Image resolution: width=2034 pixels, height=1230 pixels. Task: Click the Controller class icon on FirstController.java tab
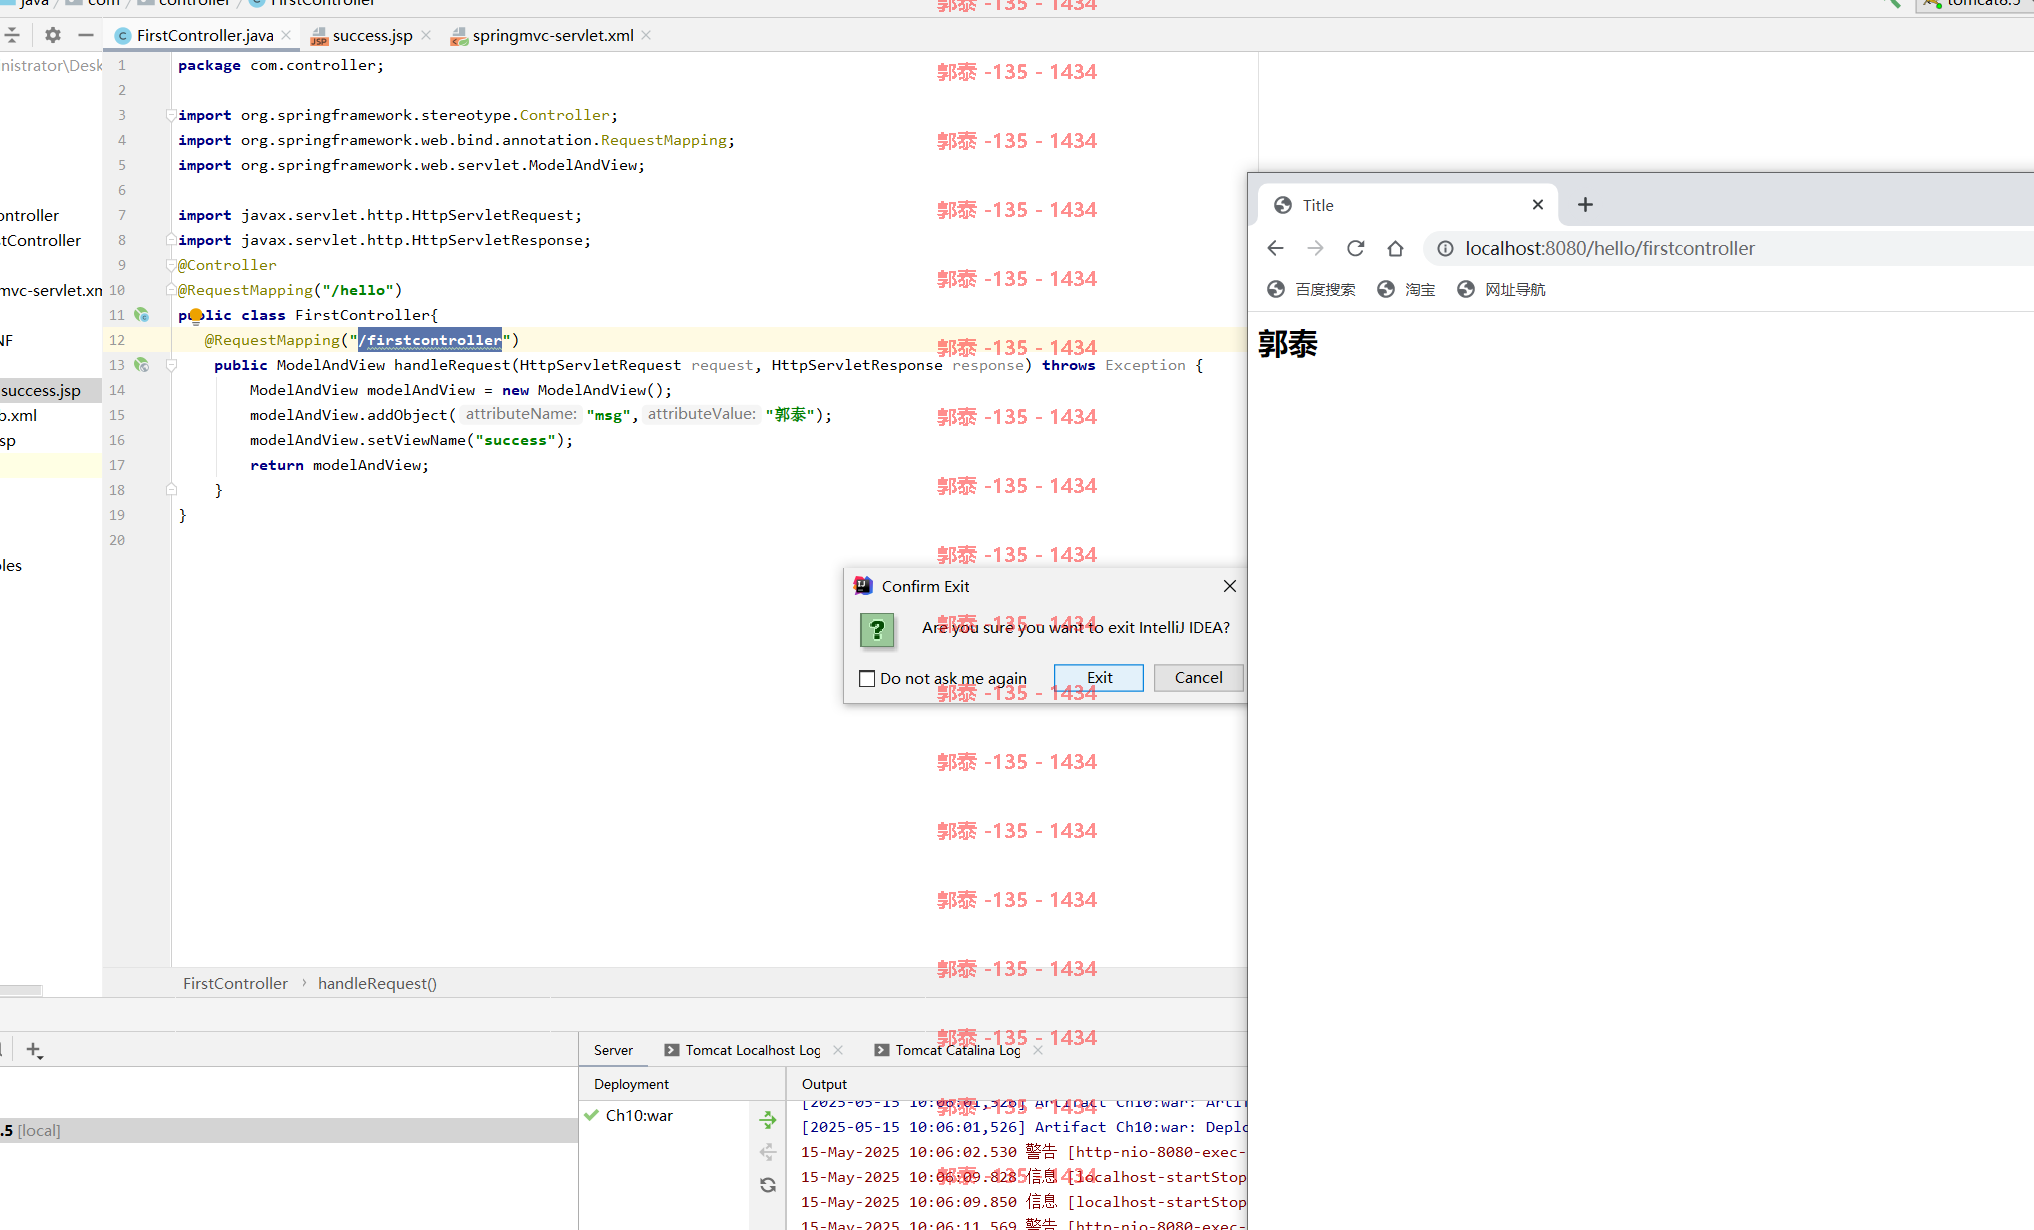pyautogui.click(x=123, y=36)
